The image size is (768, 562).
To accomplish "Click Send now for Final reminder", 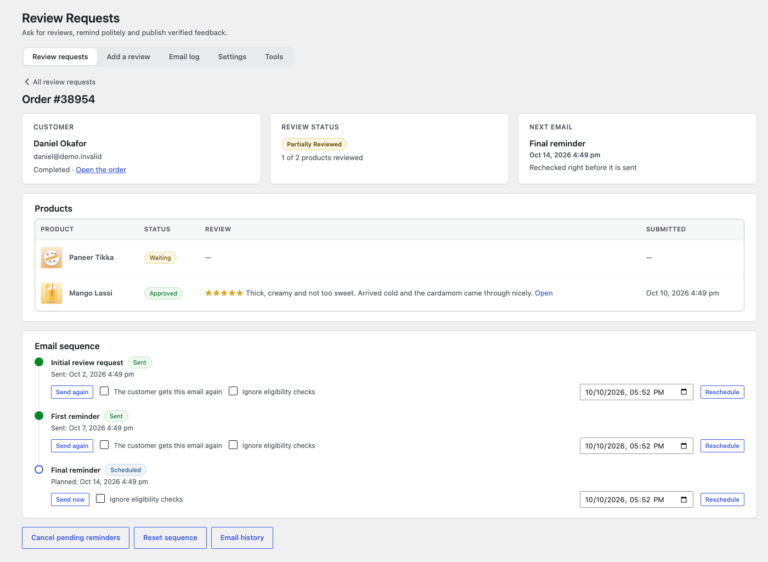I will [70, 499].
